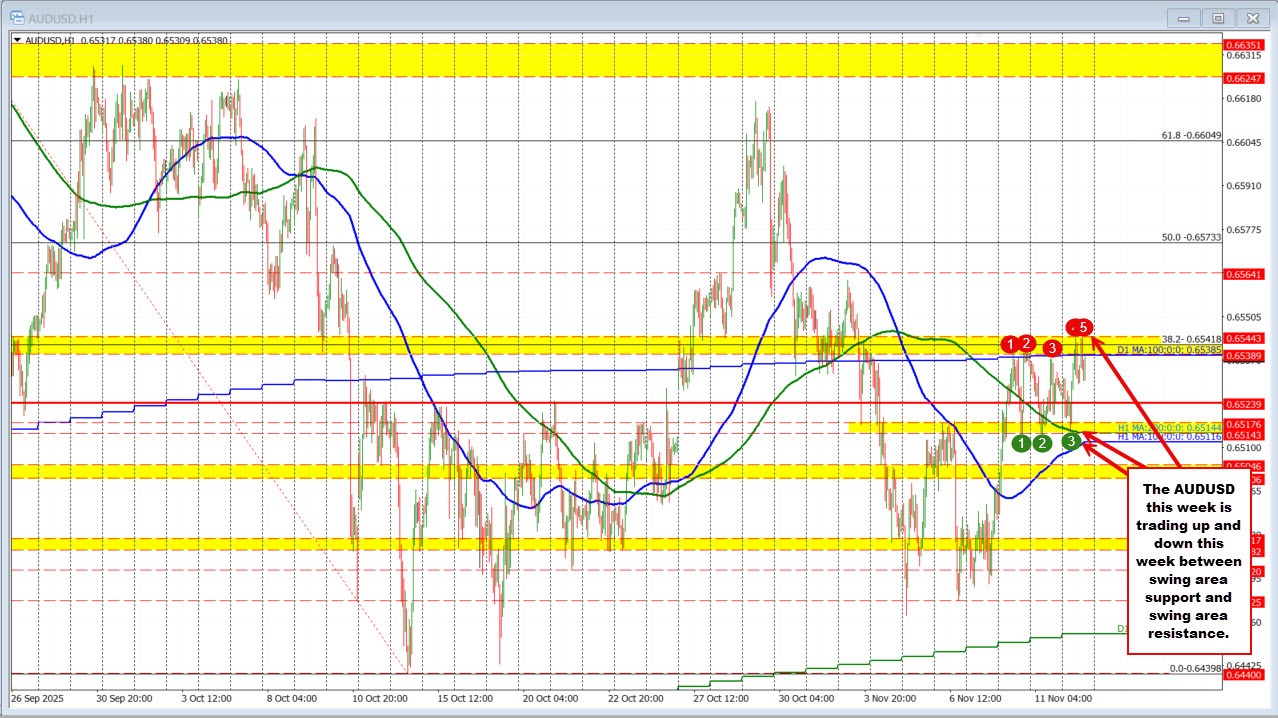Collapse the OHLC quote line using the arrow
This screenshot has height=718, width=1278.
pos(18,40)
